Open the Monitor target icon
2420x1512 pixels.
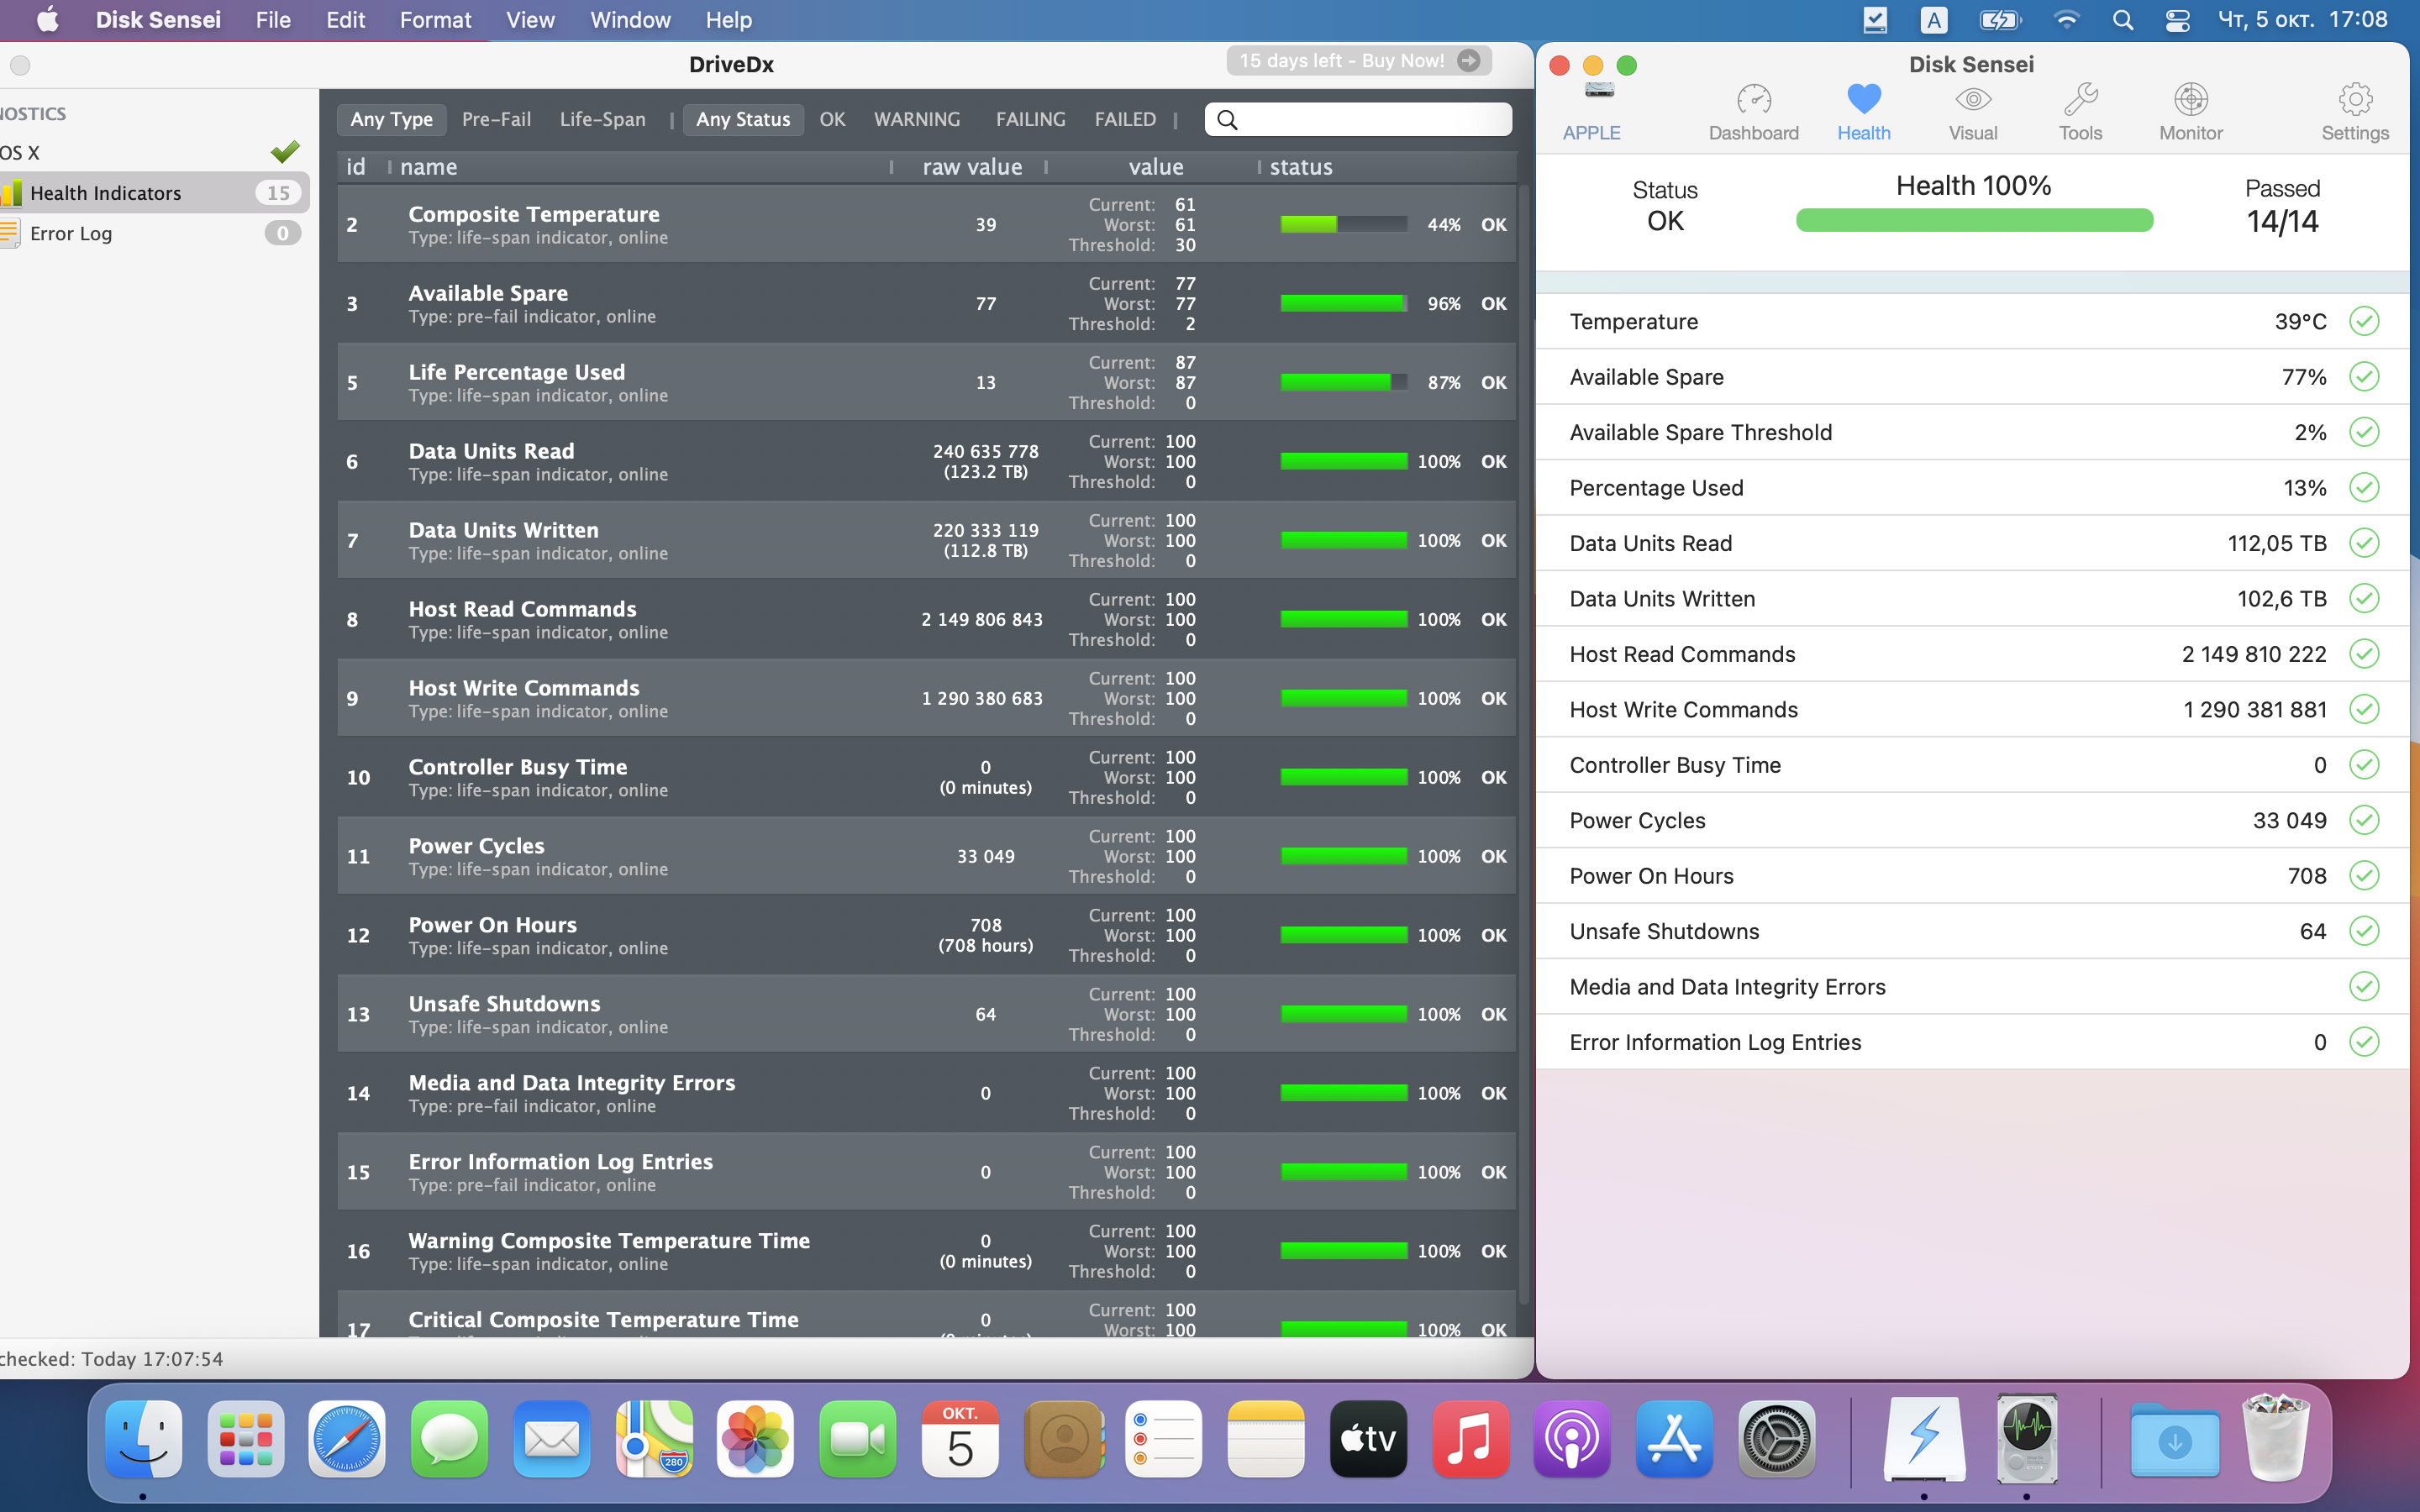click(x=2190, y=99)
